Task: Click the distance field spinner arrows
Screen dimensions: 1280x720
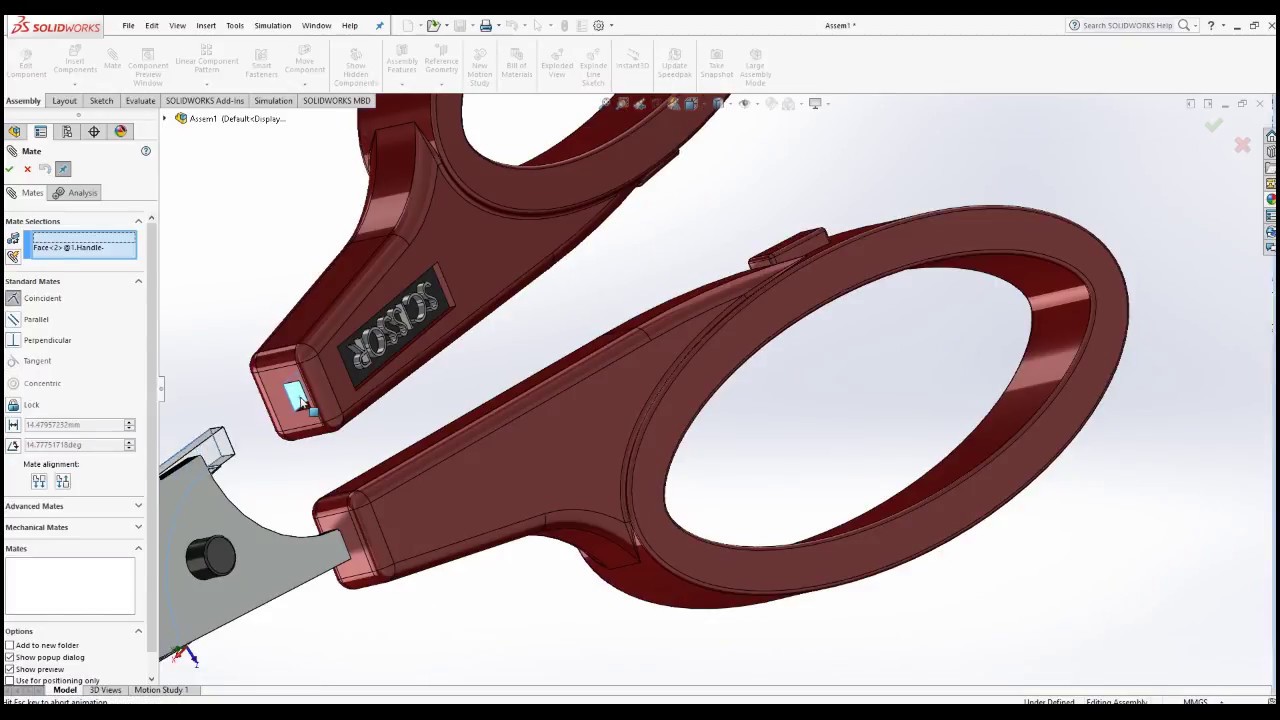Action: click(x=129, y=425)
